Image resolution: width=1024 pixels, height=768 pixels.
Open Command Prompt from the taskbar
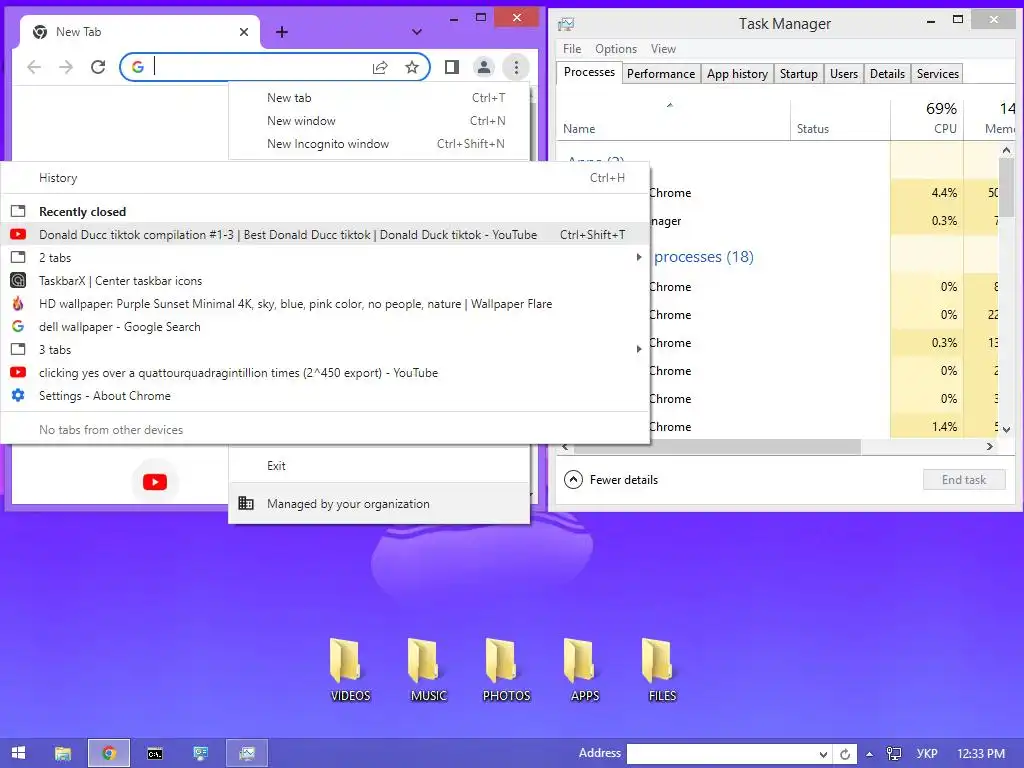pyautogui.click(x=155, y=754)
